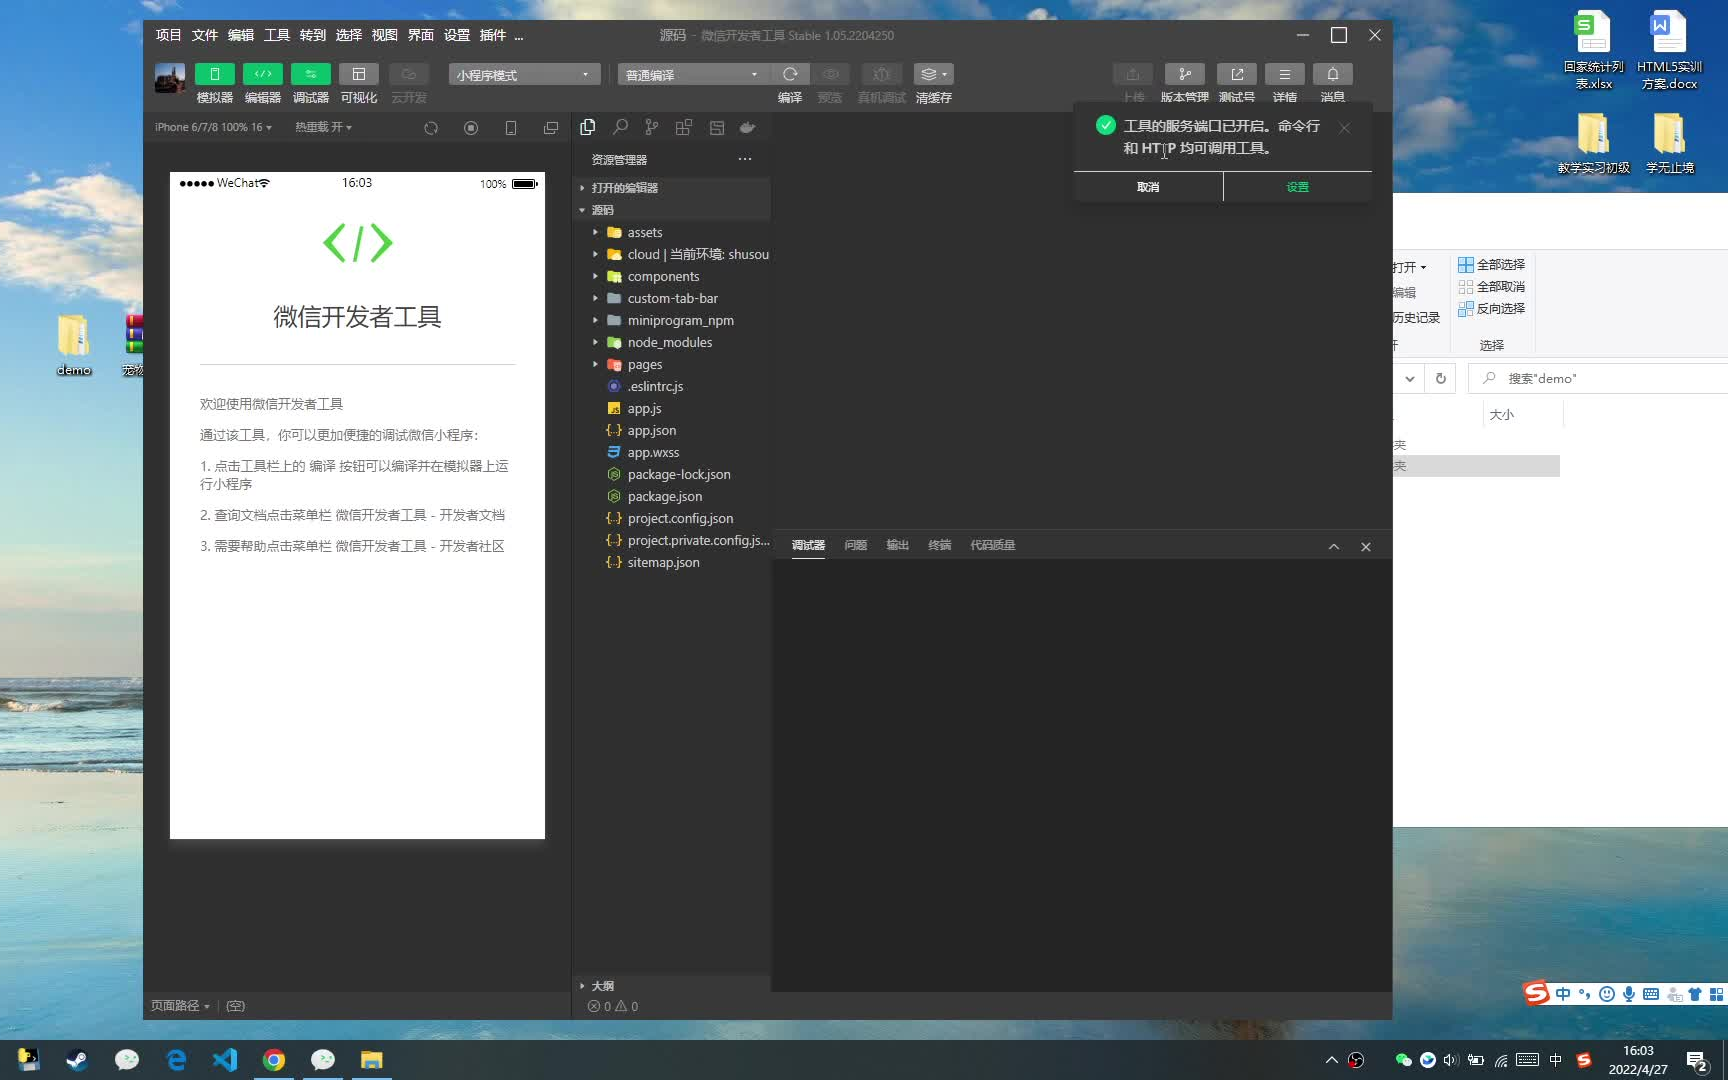Click the preview (预览) eye icon
Image resolution: width=1728 pixels, height=1080 pixels.
tap(830, 74)
